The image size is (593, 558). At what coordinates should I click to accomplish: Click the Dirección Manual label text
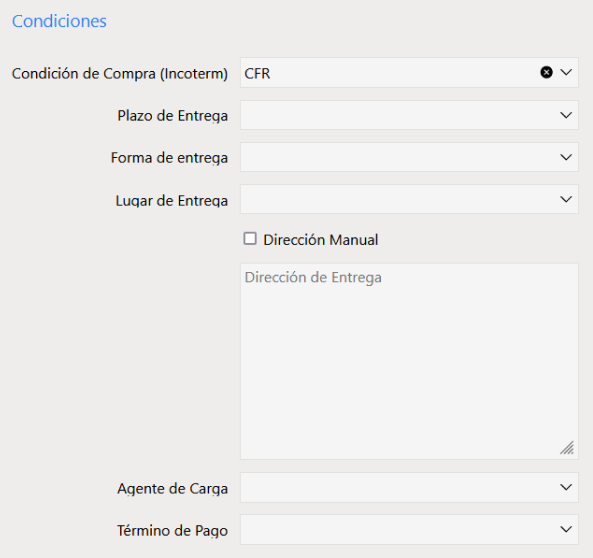pos(321,240)
